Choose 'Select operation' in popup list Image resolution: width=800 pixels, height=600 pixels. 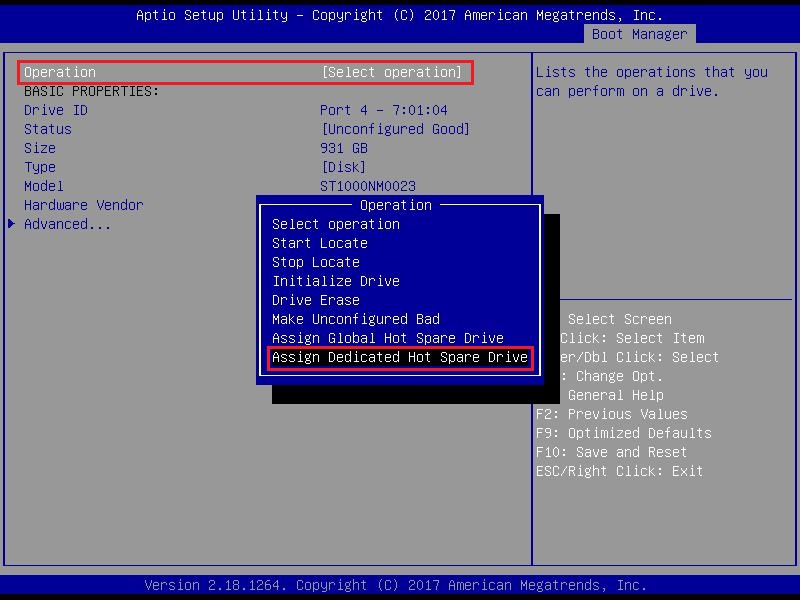tap(335, 224)
